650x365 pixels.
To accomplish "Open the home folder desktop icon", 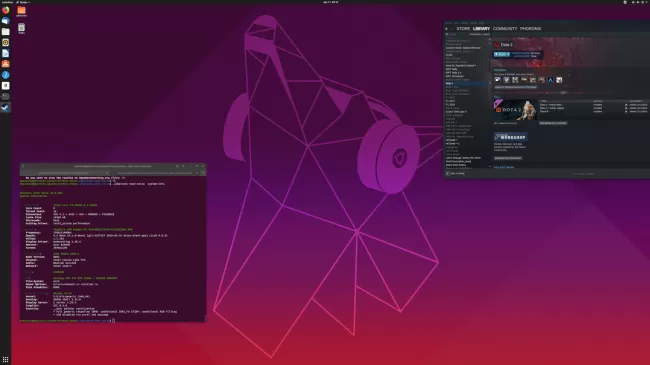I will [22, 11].
